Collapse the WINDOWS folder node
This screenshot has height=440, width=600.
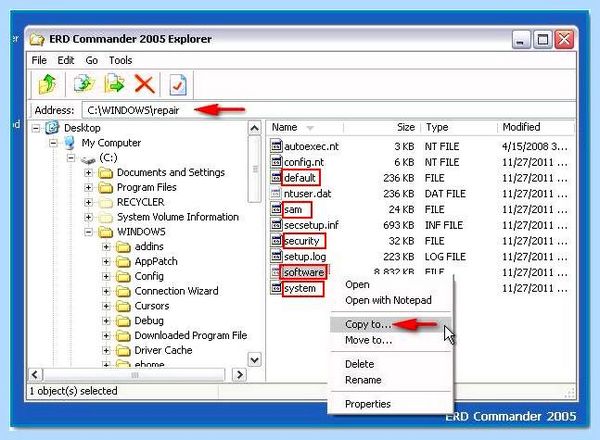[88, 232]
